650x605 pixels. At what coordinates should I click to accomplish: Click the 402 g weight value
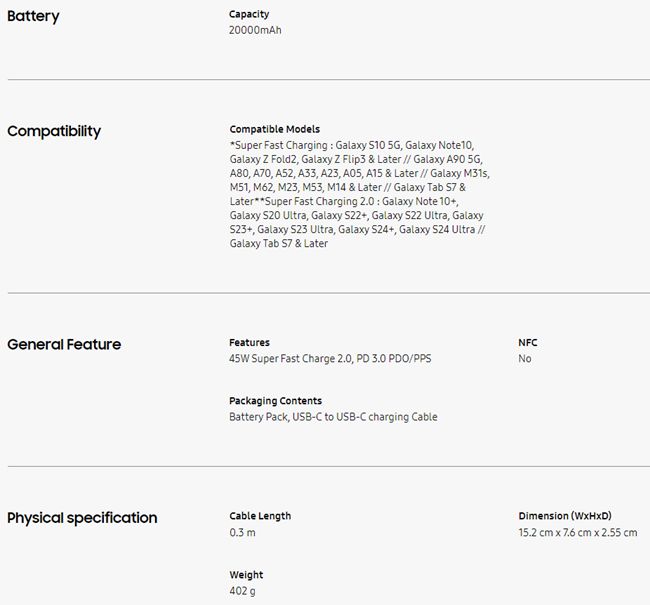pos(243,591)
